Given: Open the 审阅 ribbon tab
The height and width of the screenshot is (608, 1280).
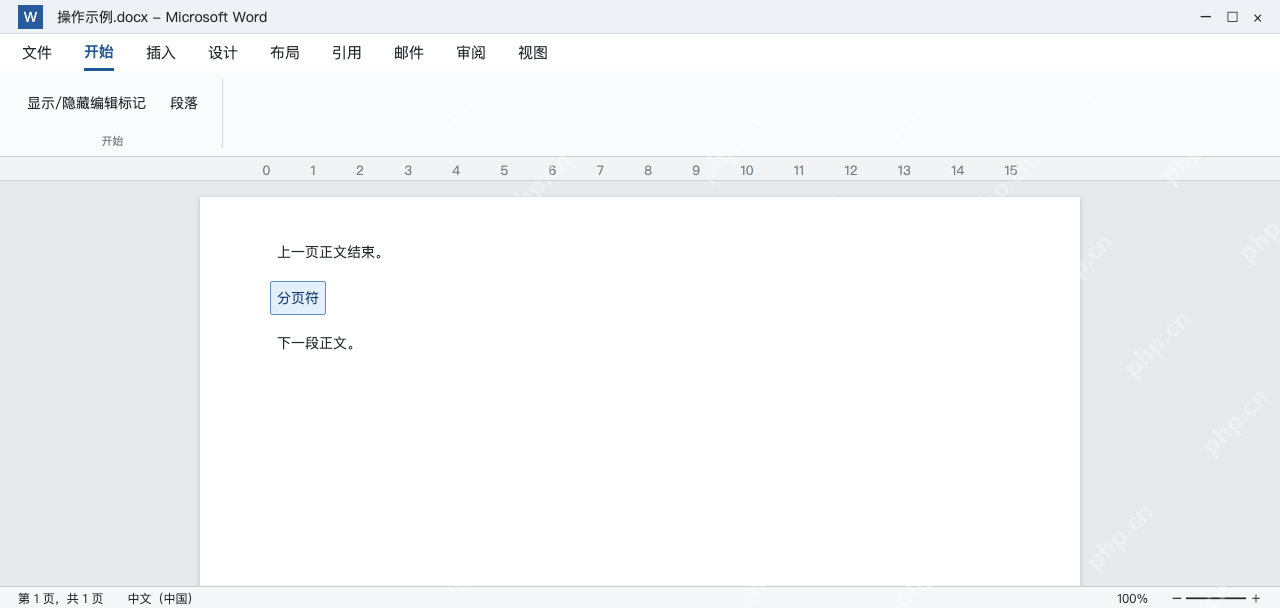Looking at the screenshot, I should tap(471, 53).
